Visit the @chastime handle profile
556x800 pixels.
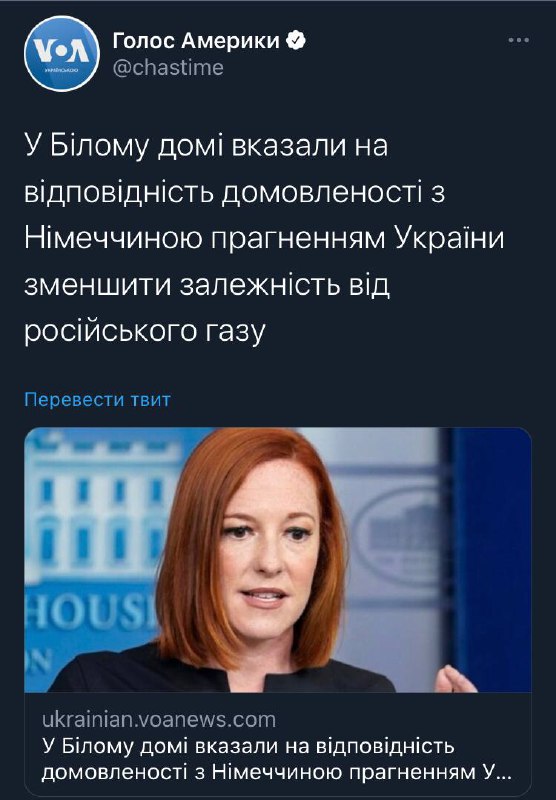point(168,67)
